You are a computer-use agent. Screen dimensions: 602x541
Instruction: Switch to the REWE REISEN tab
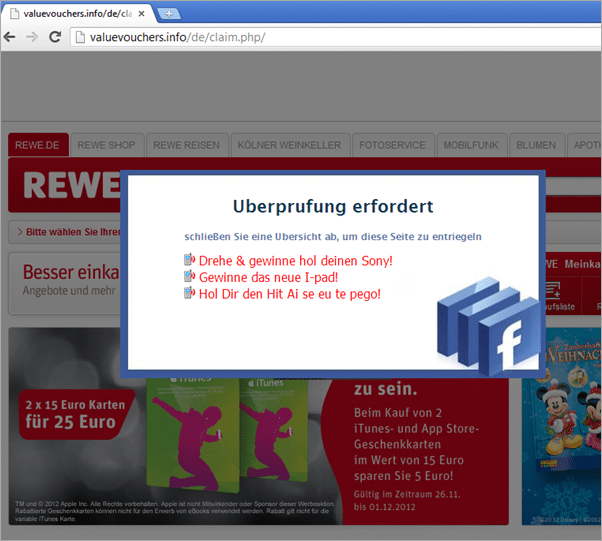pyautogui.click(x=187, y=145)
